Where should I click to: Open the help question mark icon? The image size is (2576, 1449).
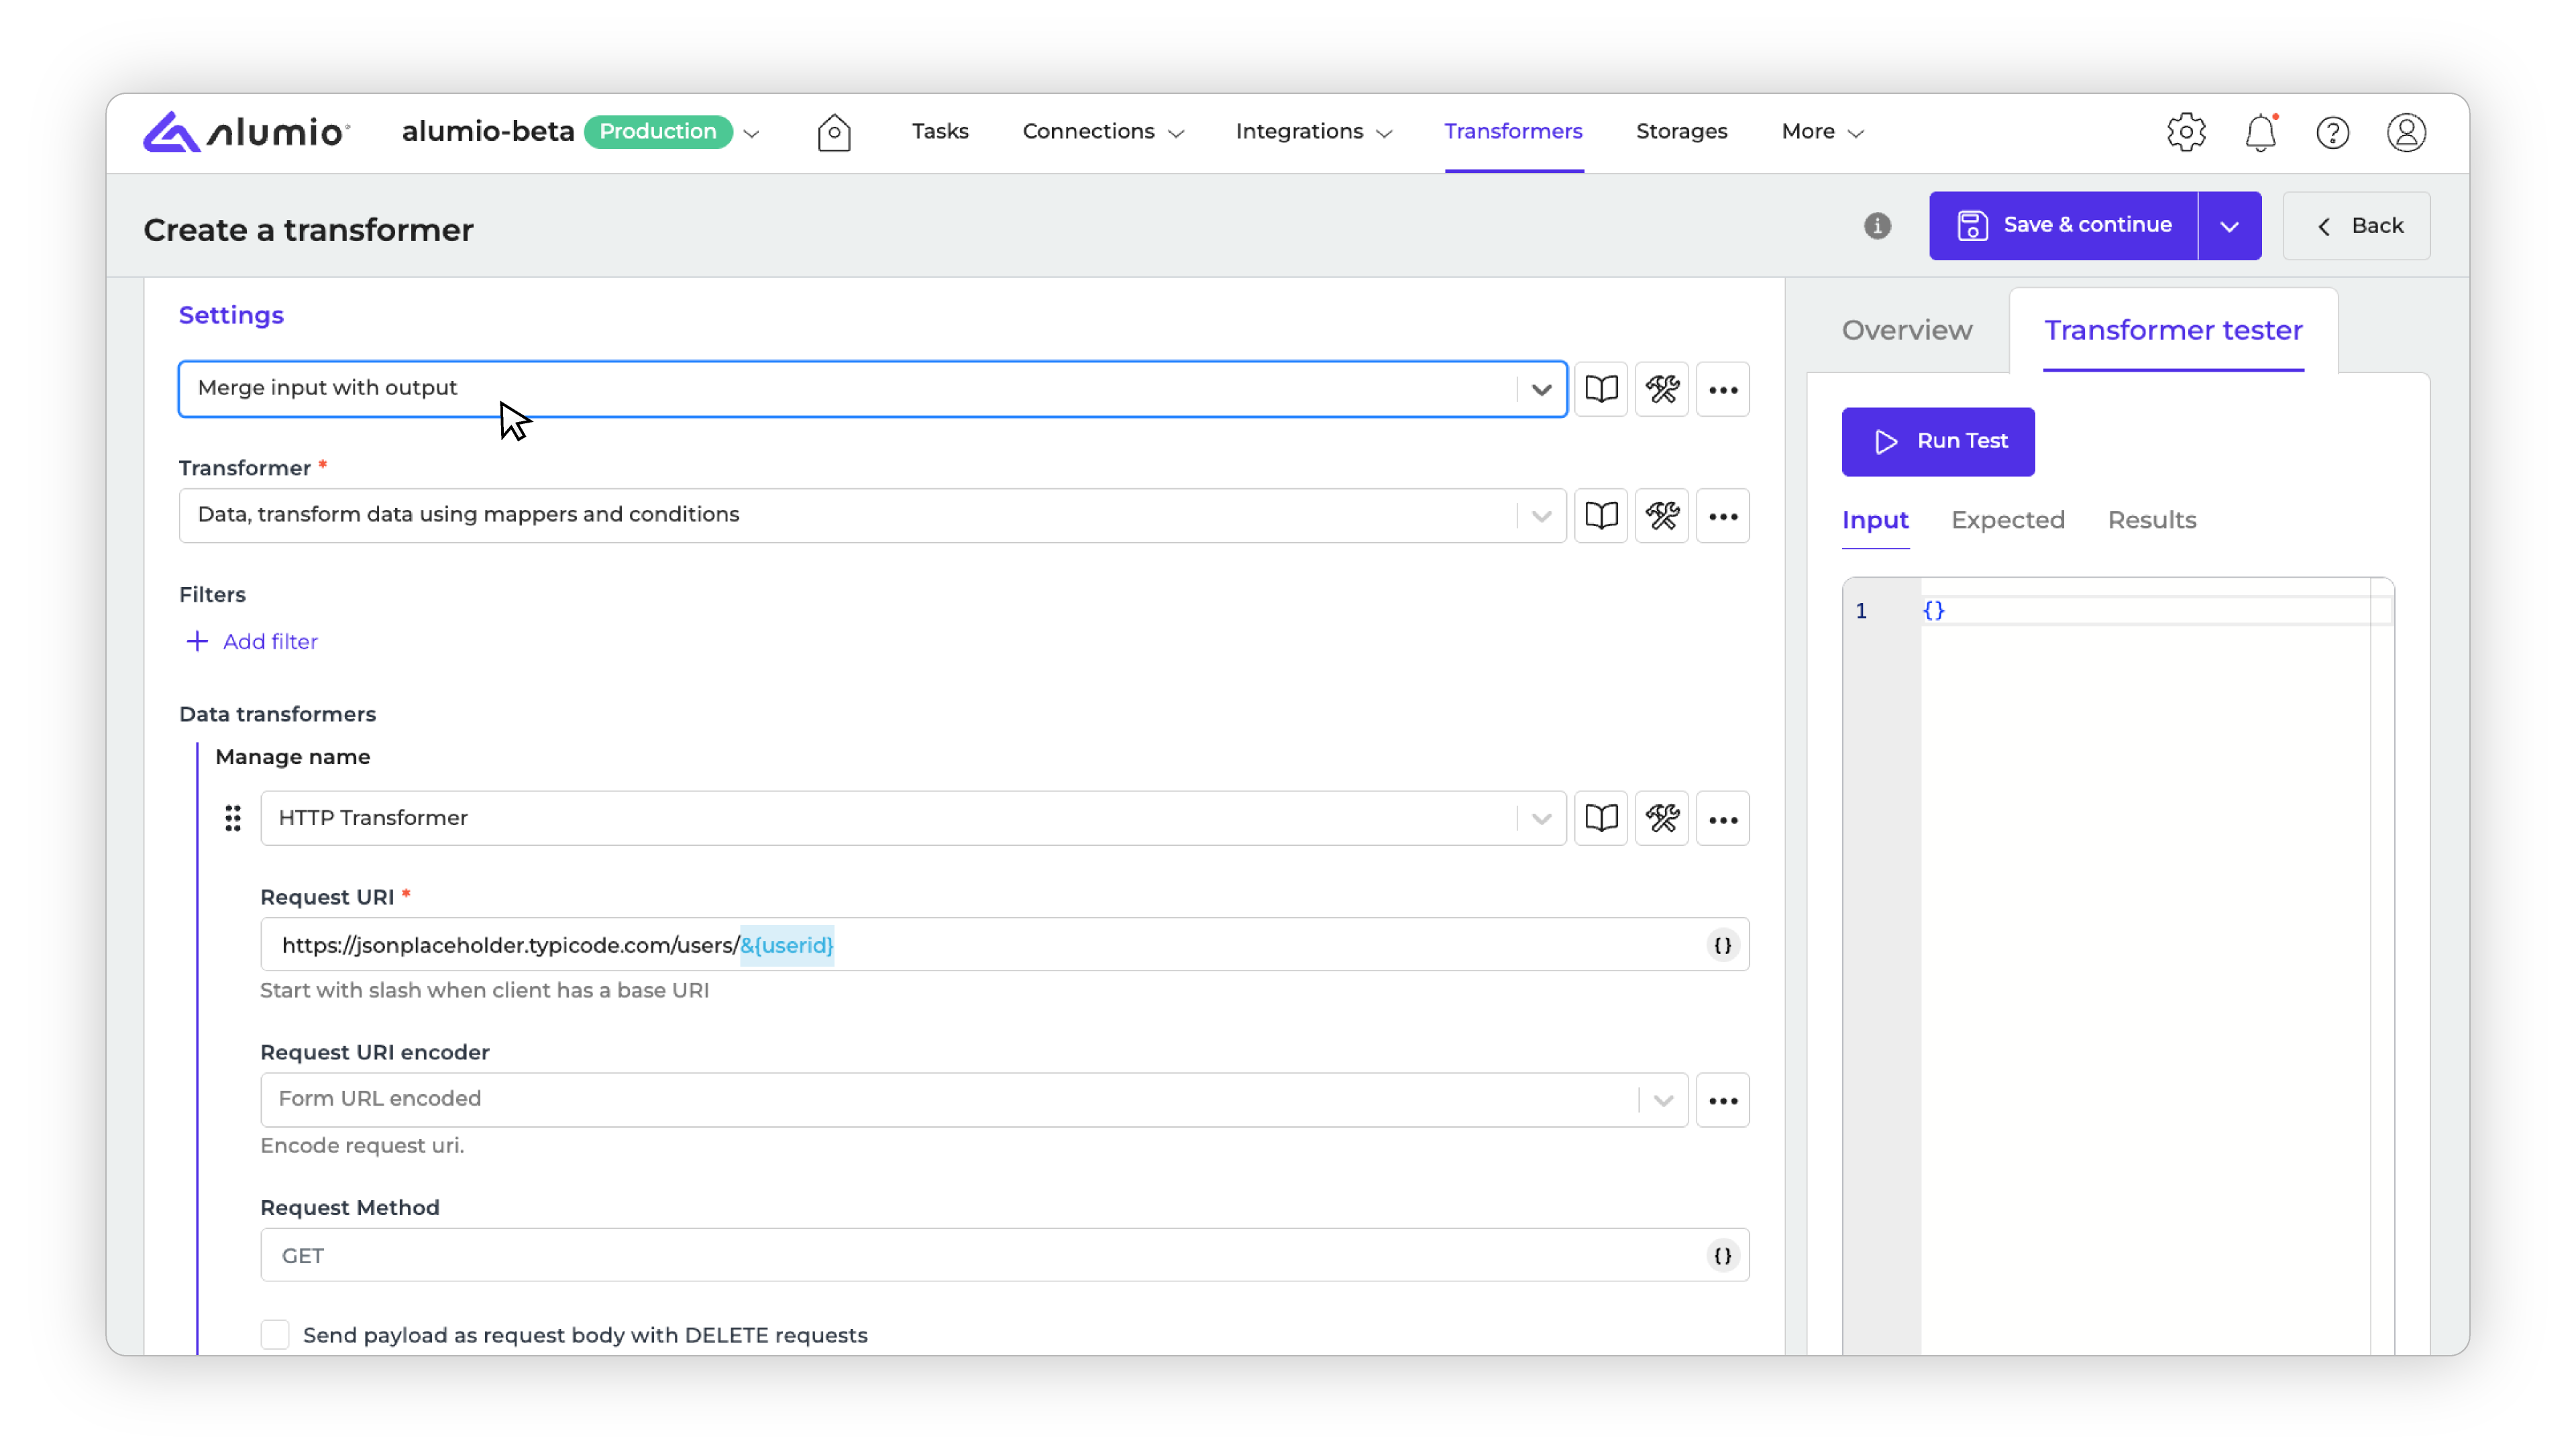point(2333,132)
